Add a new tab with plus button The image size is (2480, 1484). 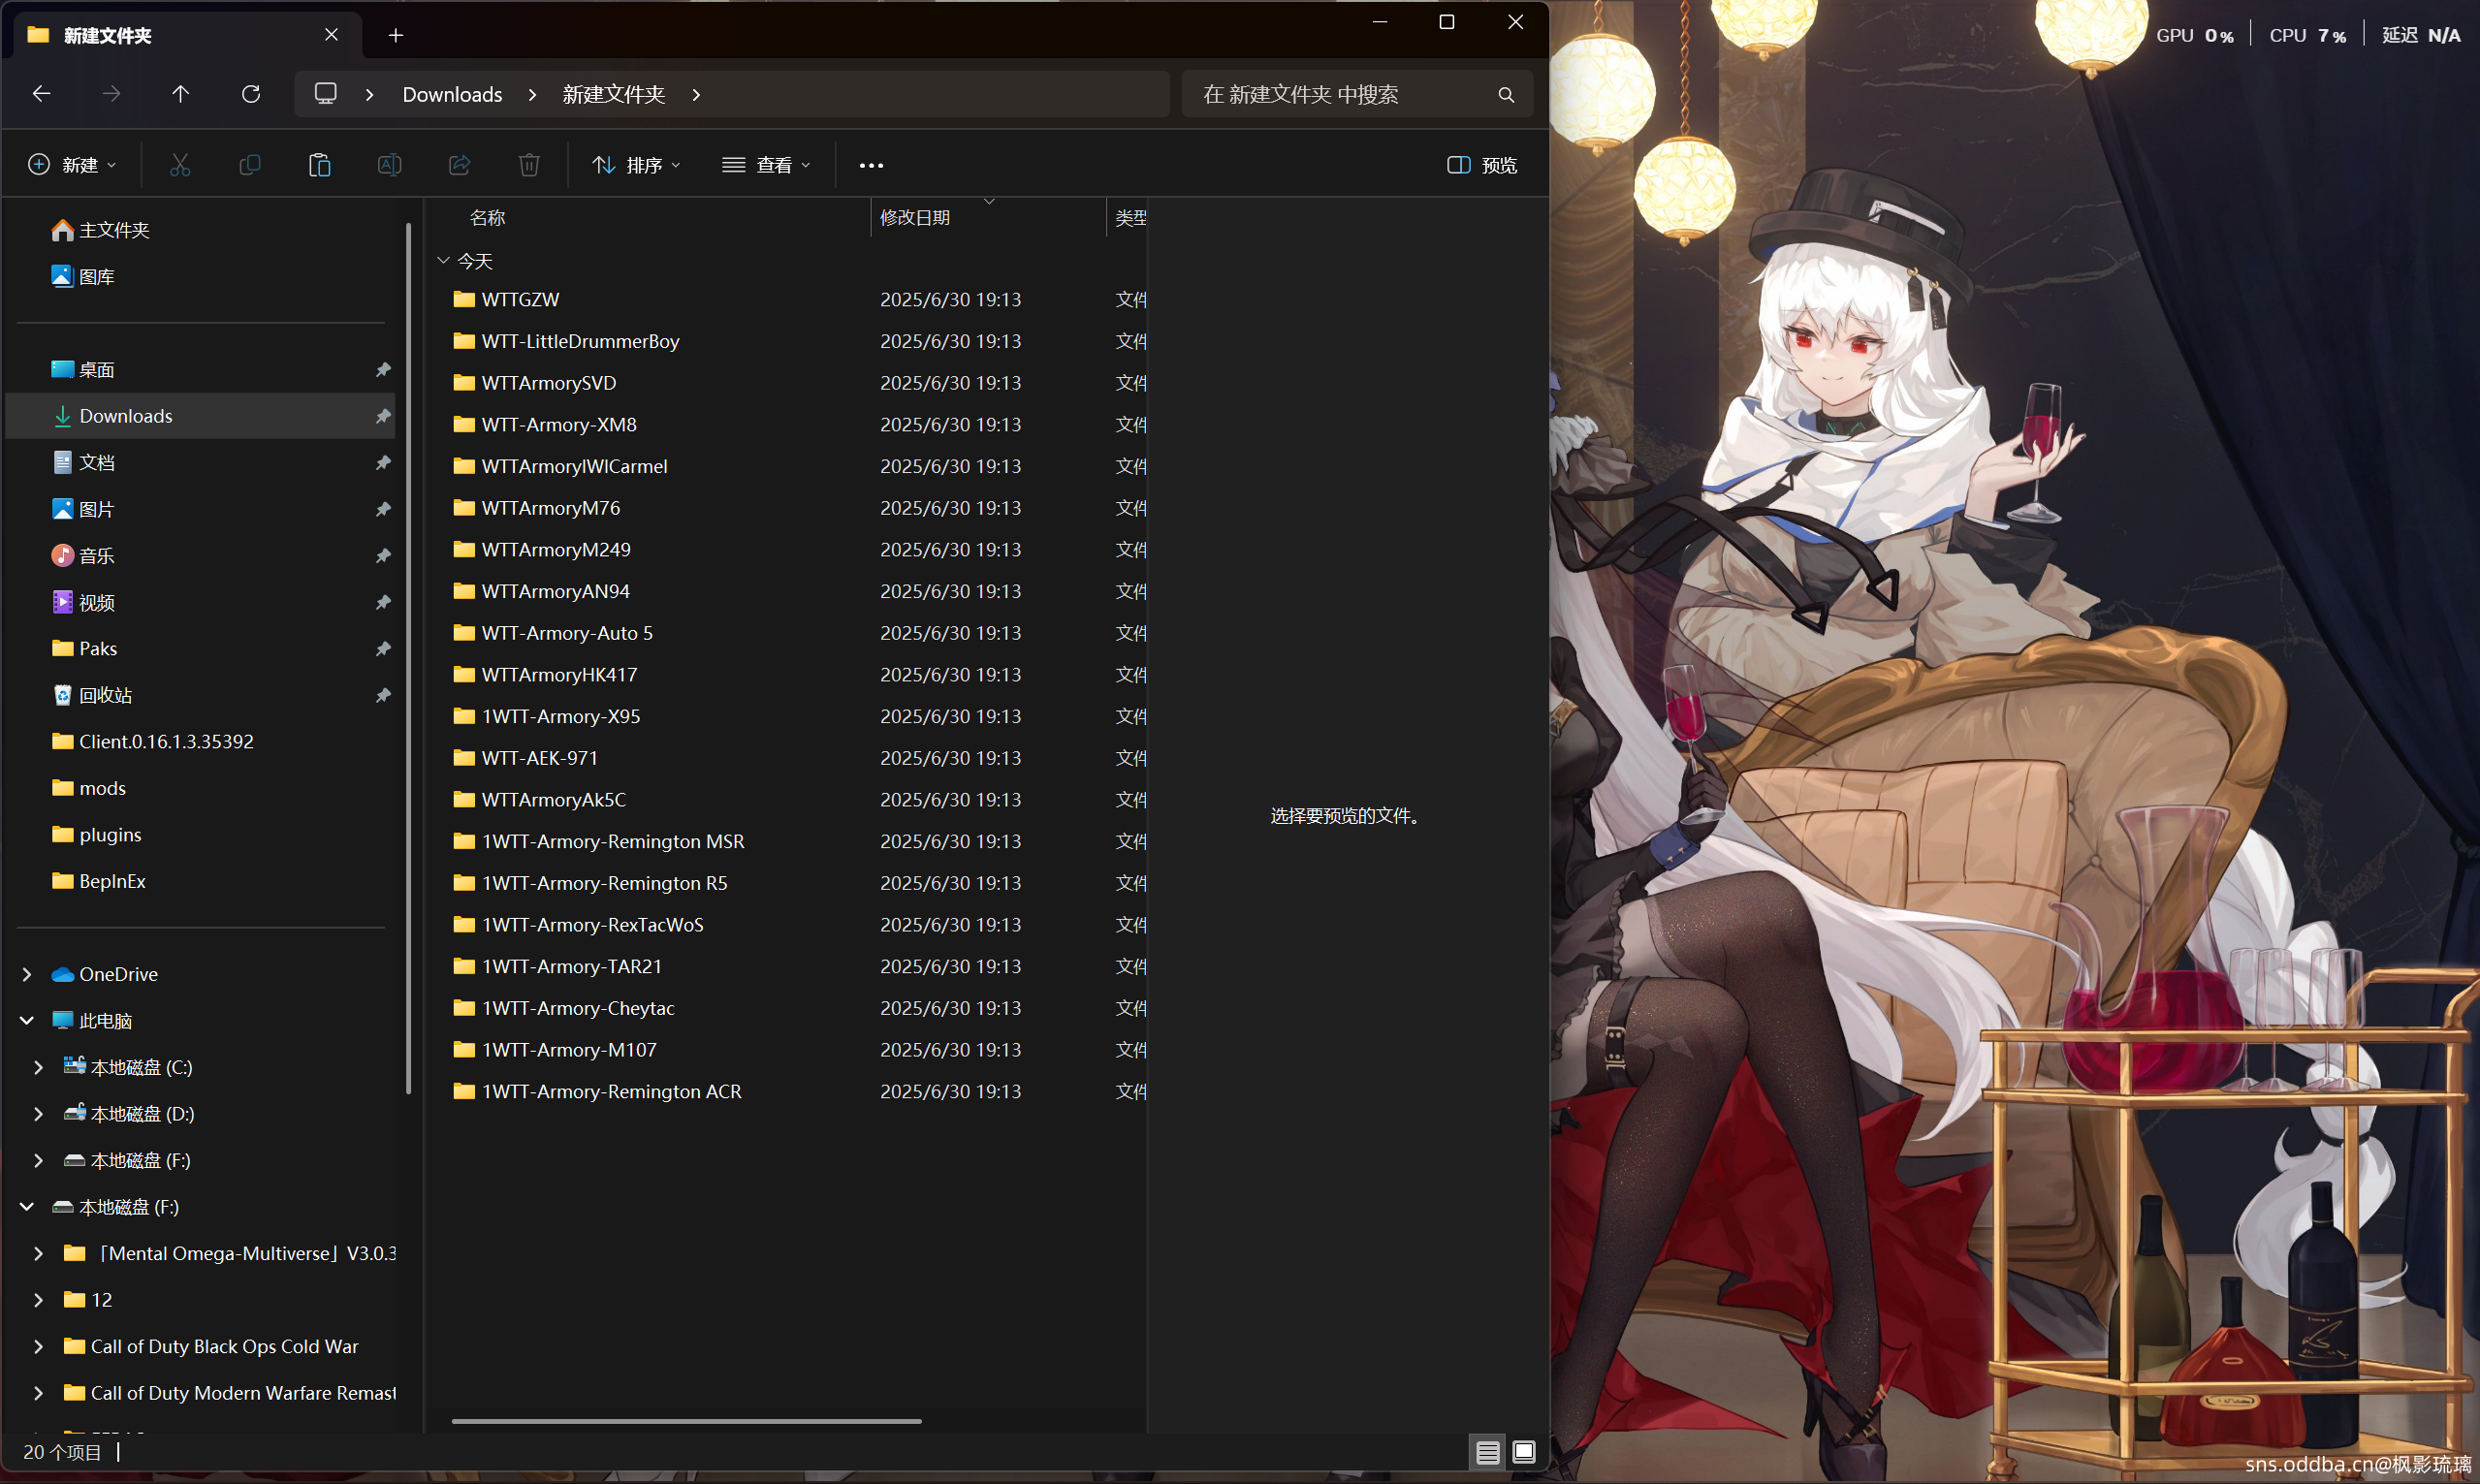396,36
